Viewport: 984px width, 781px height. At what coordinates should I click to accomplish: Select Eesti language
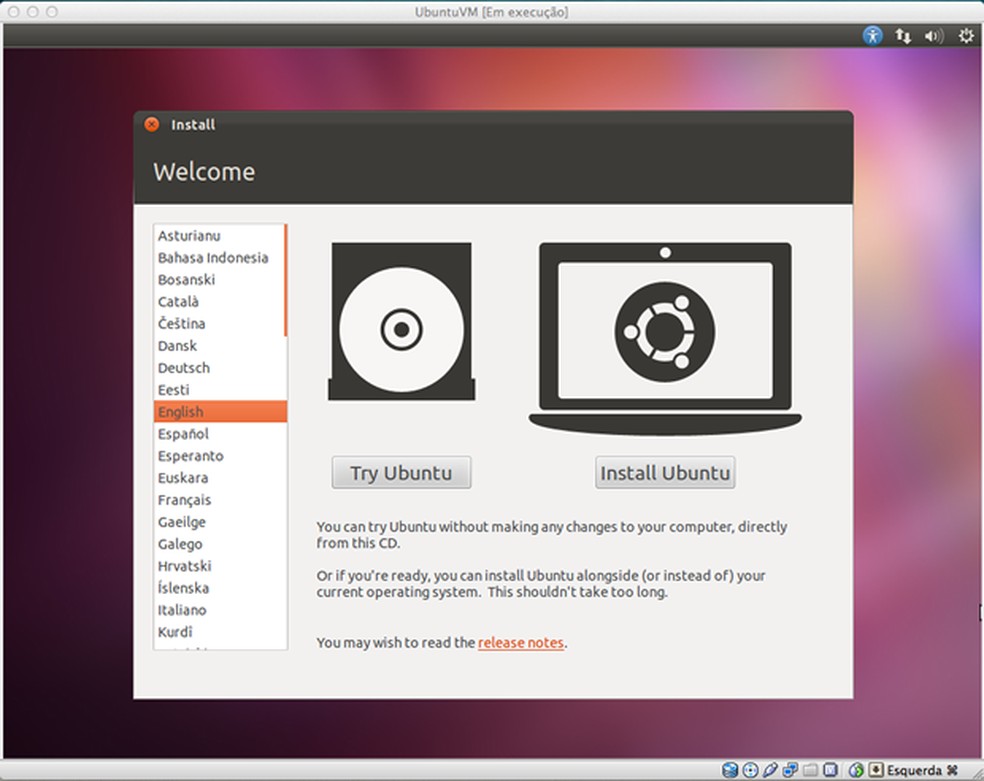tap(219, 390)
